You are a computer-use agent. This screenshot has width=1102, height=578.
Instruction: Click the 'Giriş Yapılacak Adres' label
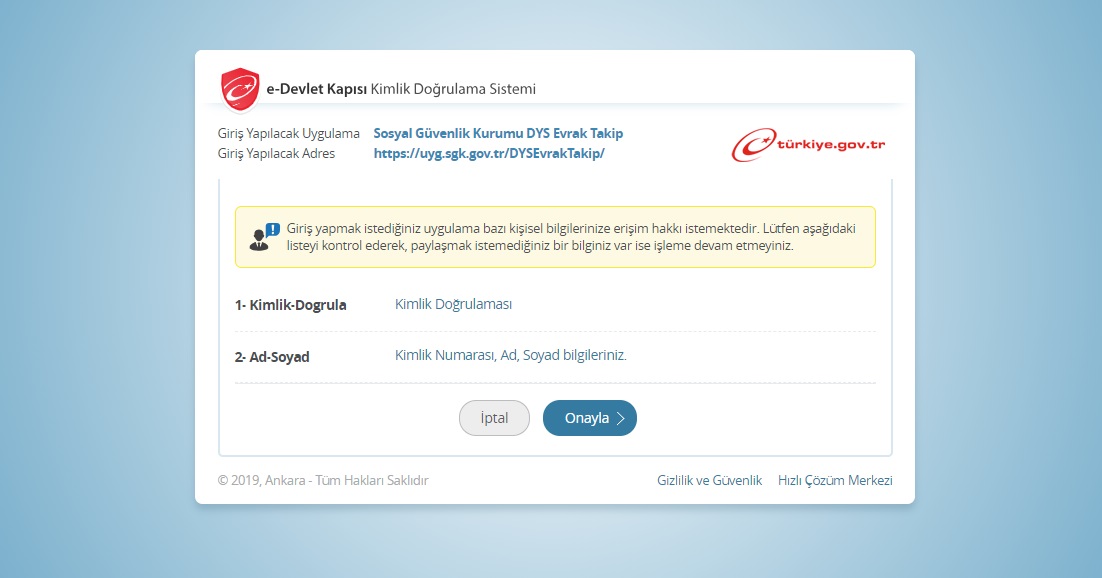point(276,153)
